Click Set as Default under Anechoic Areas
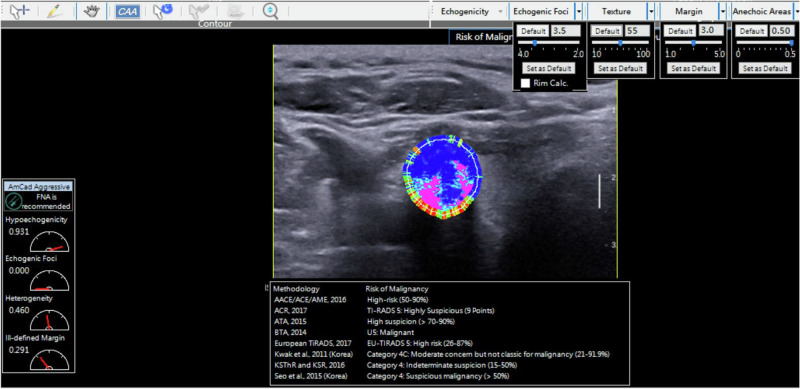The width and height of the screenshot is (800, 389). tap(766, 68)
